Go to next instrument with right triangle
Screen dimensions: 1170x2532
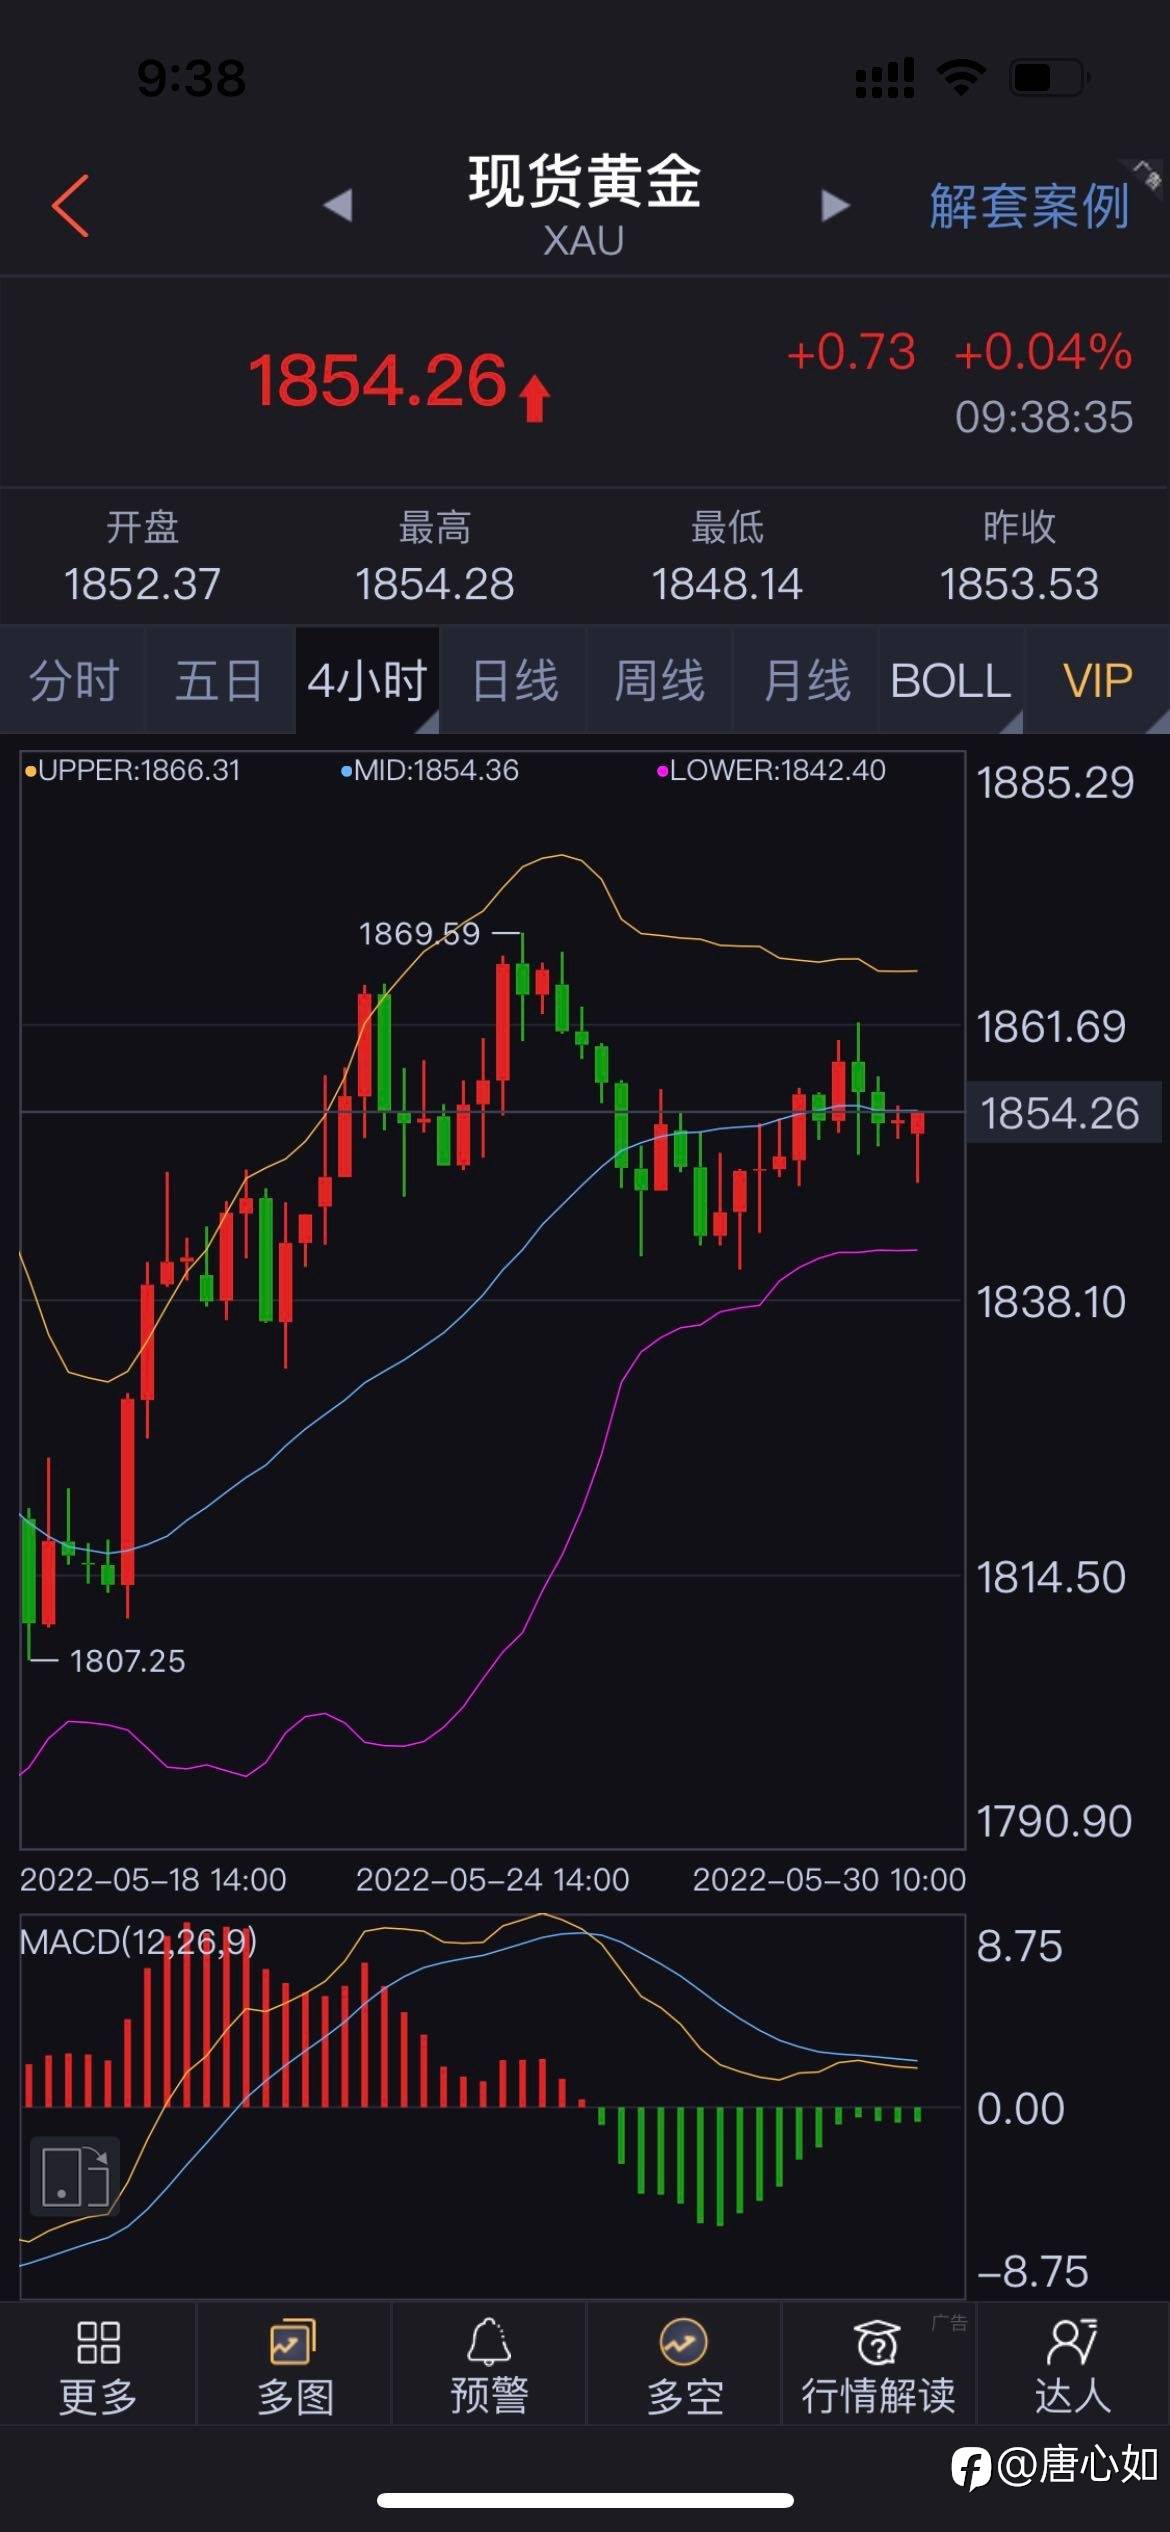(834, 206)
